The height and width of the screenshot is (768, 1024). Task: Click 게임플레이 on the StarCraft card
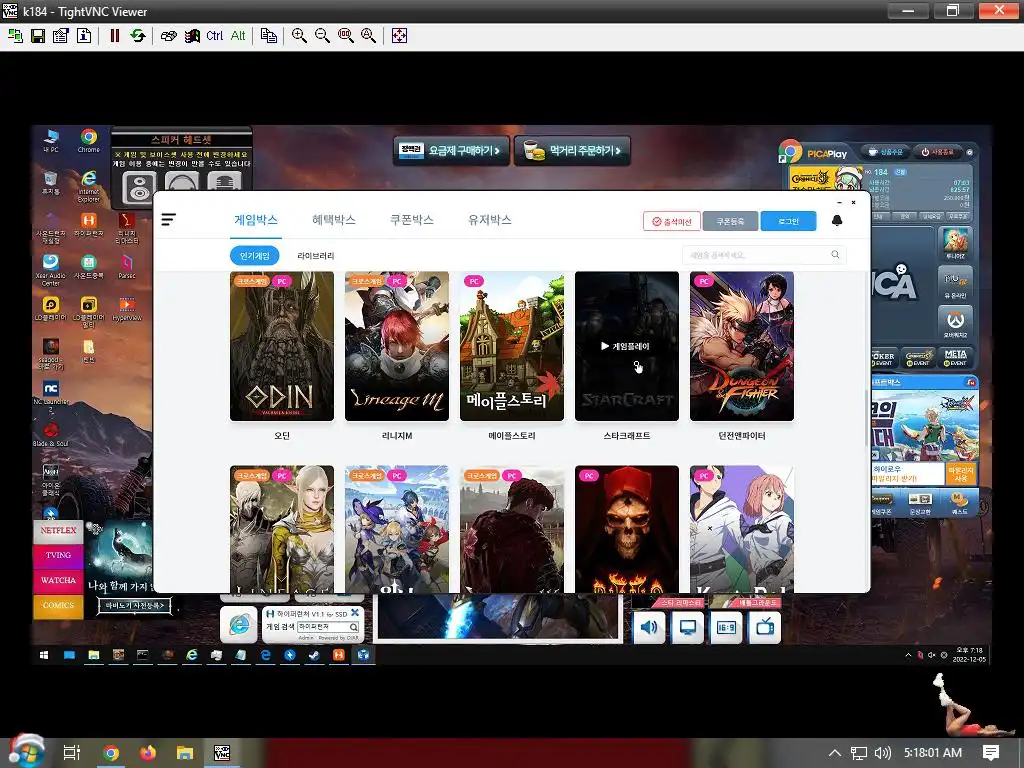click(626, 346)
